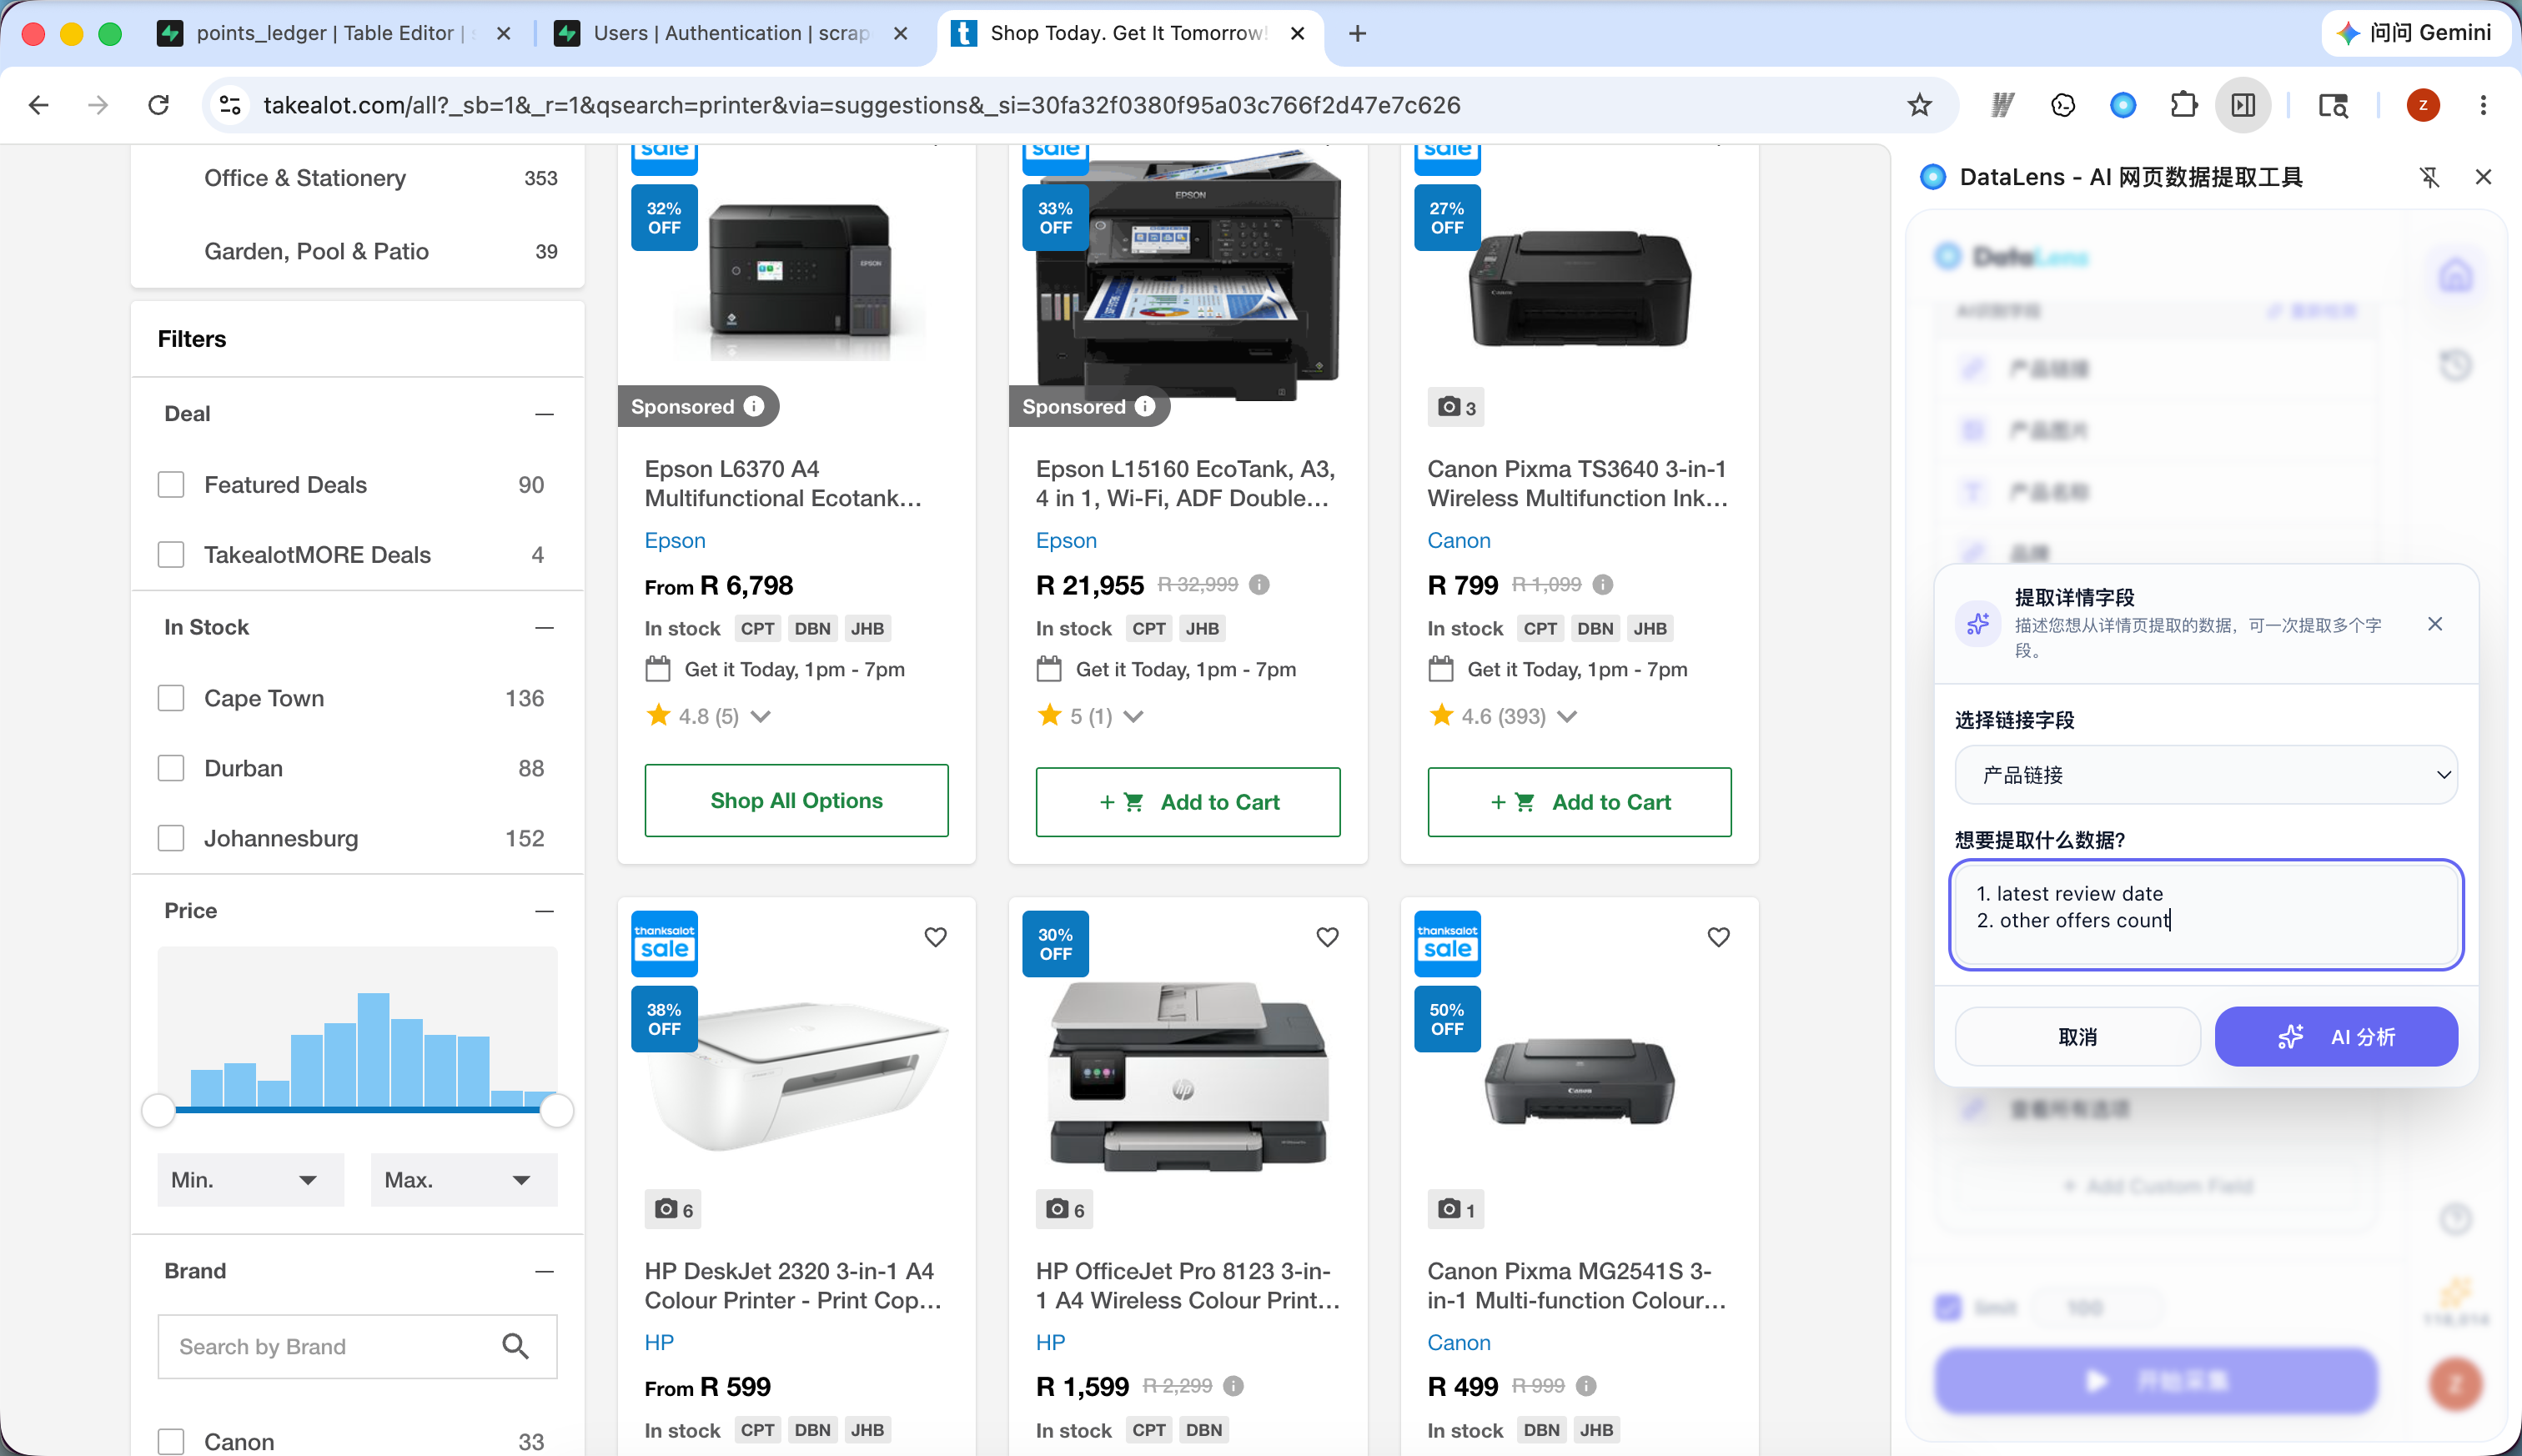Screen dimensions: 2522x1456
Task: Toggle the browser side panel icon
Action: pos(2243,105)
